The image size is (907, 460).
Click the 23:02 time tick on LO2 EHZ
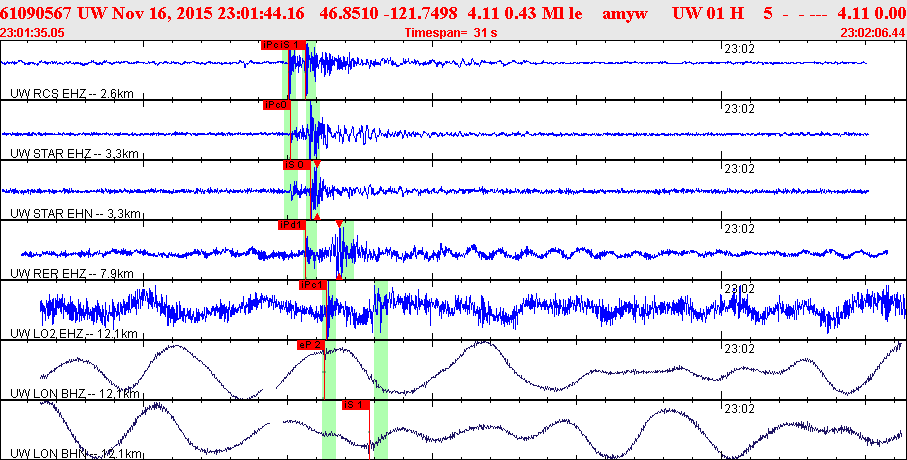(739, 289)
